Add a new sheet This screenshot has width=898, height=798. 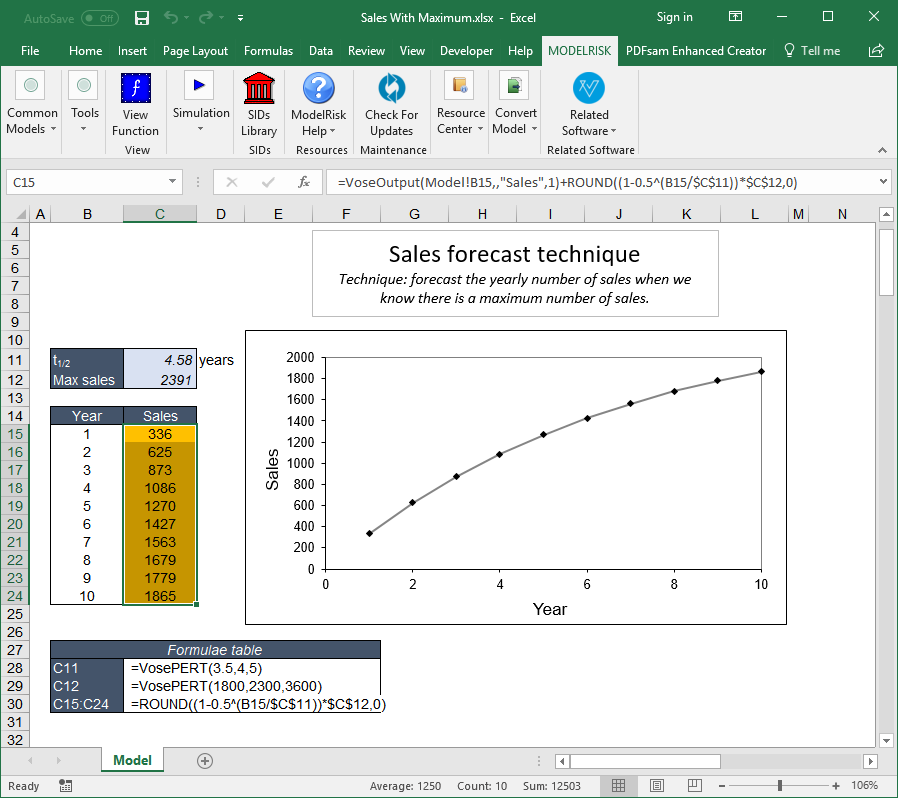[x=205, y=761]
